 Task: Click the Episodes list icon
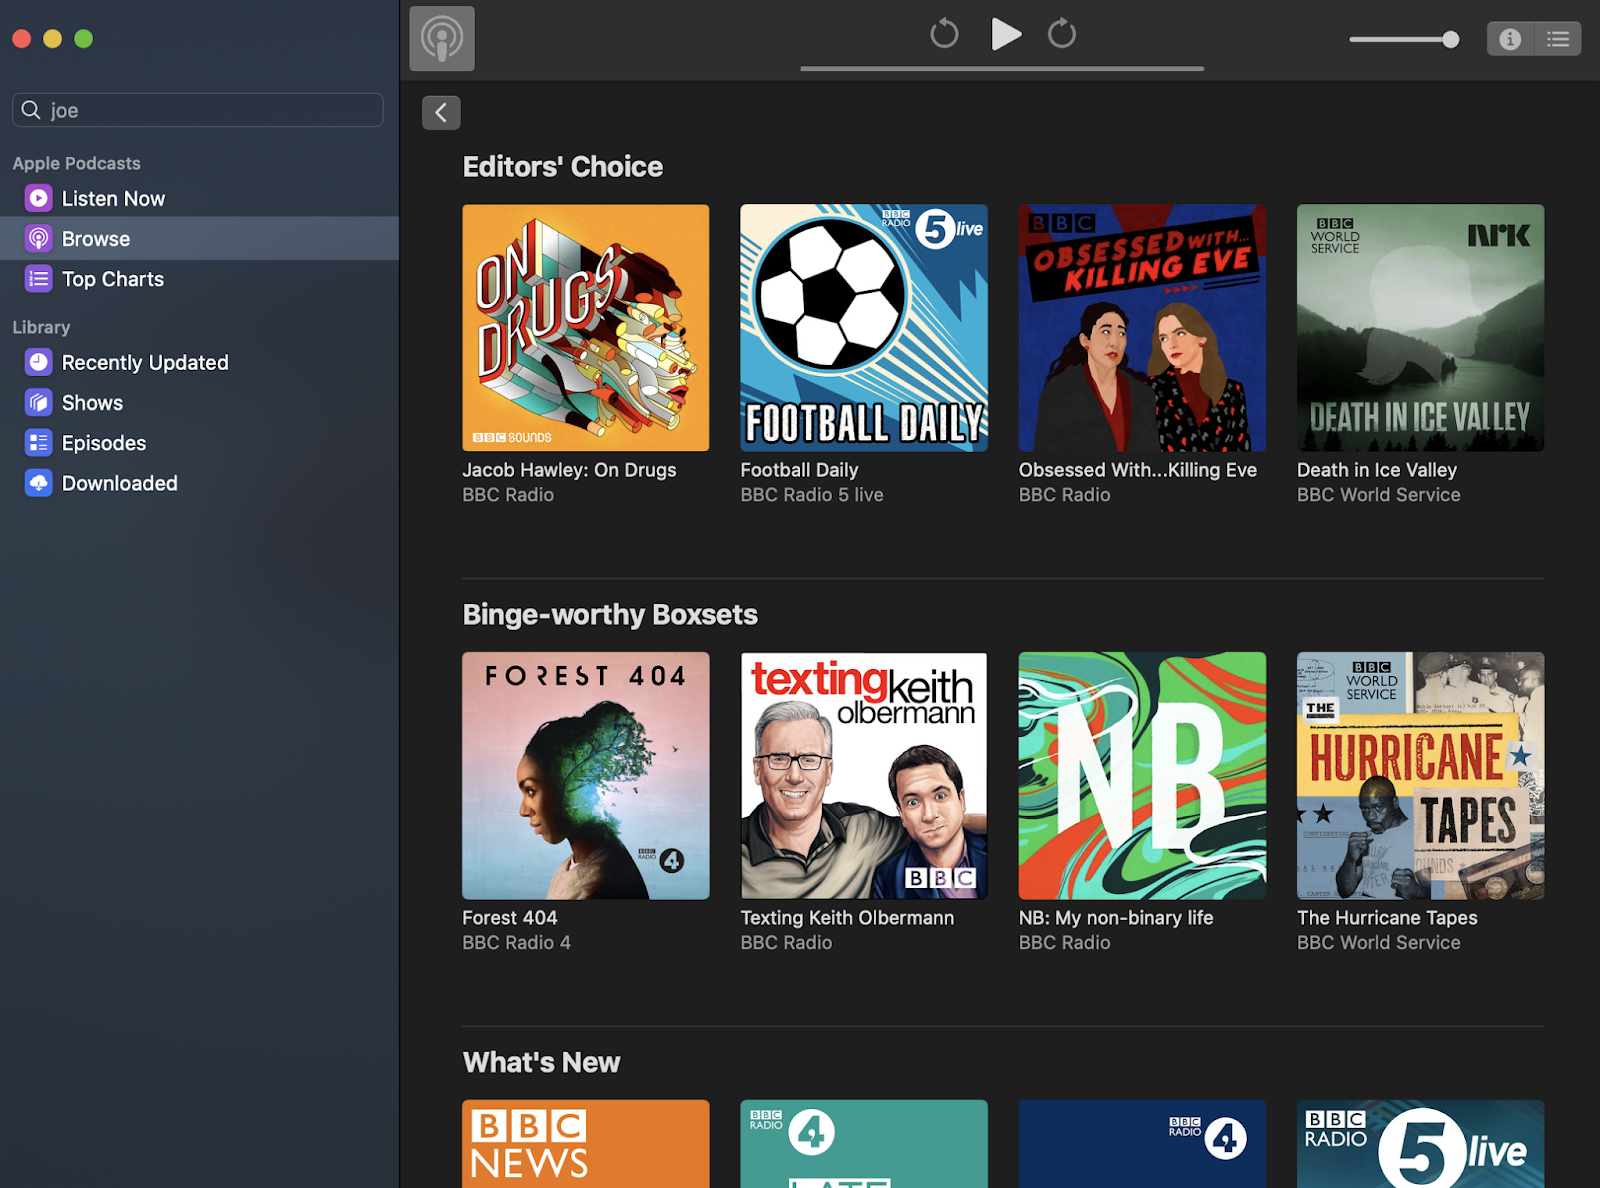[38, 443]
